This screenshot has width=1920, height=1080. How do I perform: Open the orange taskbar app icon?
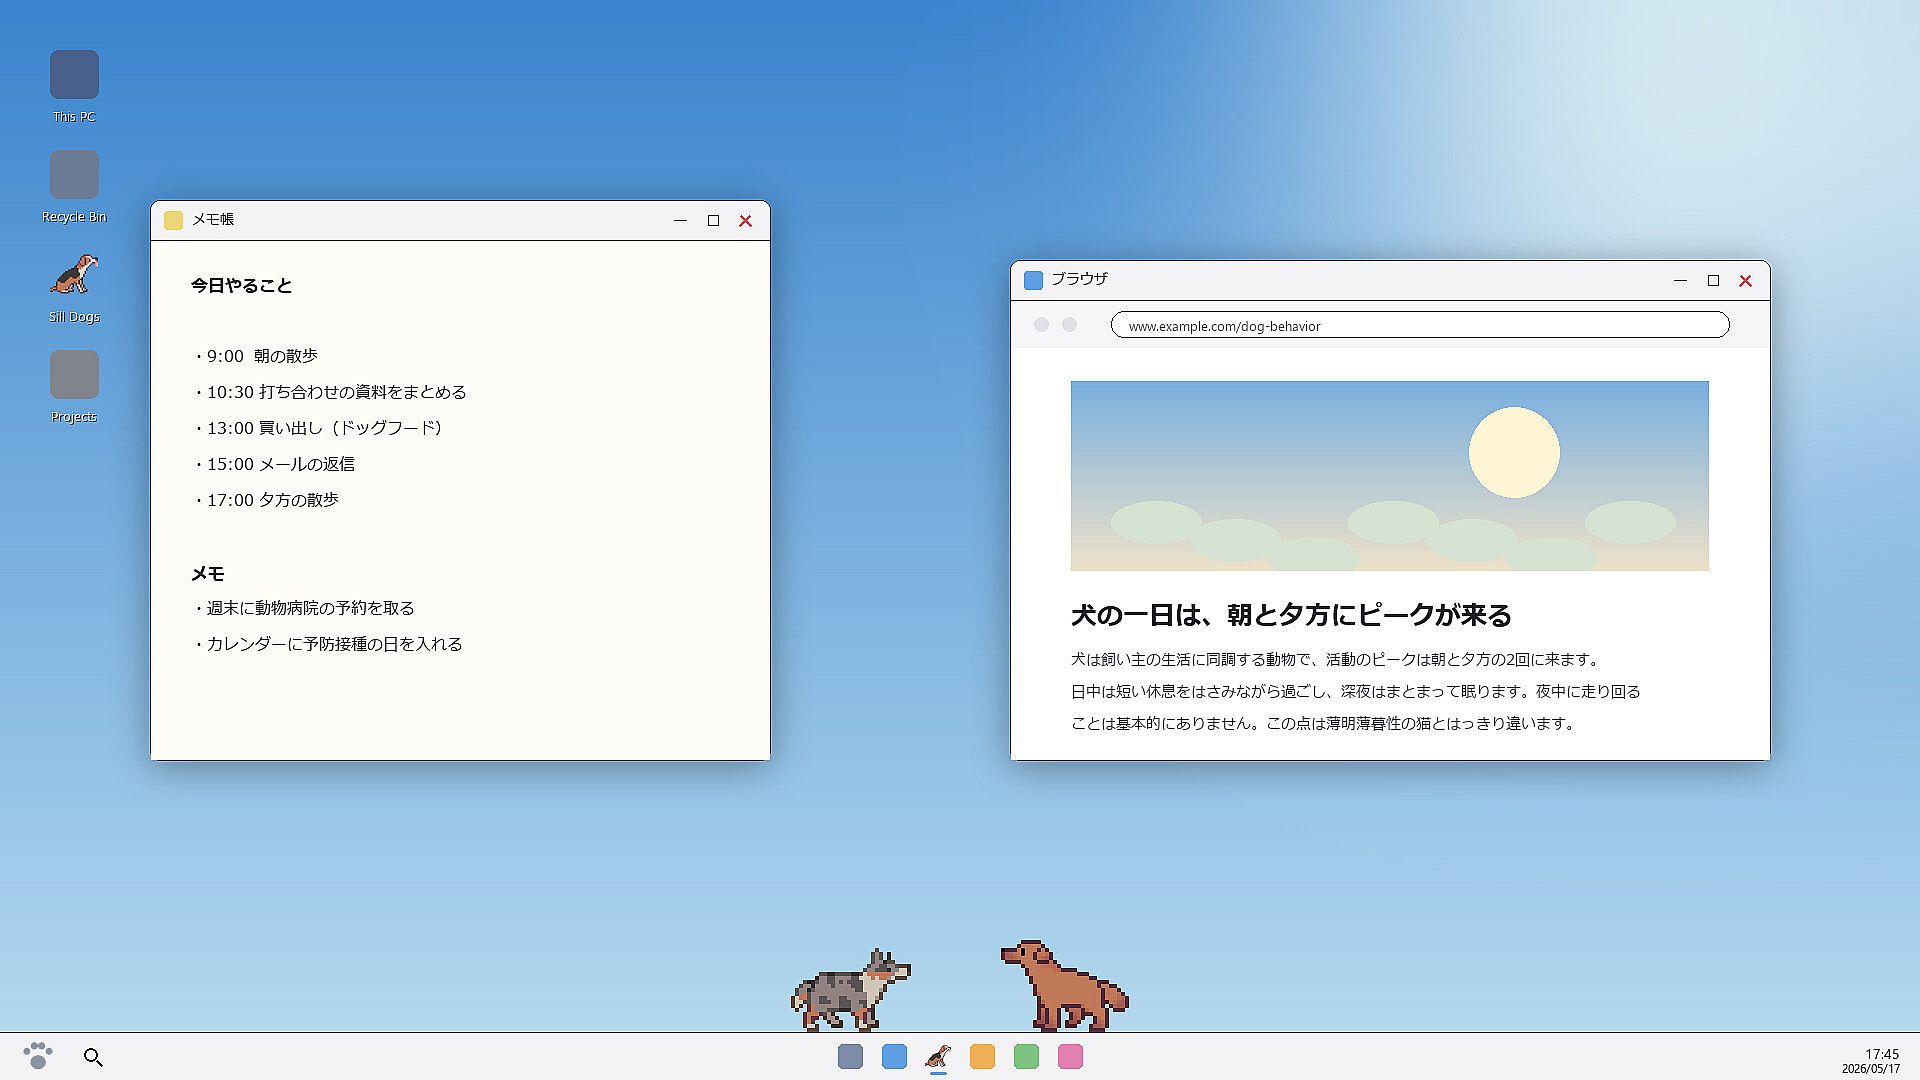coord(982,1056)
